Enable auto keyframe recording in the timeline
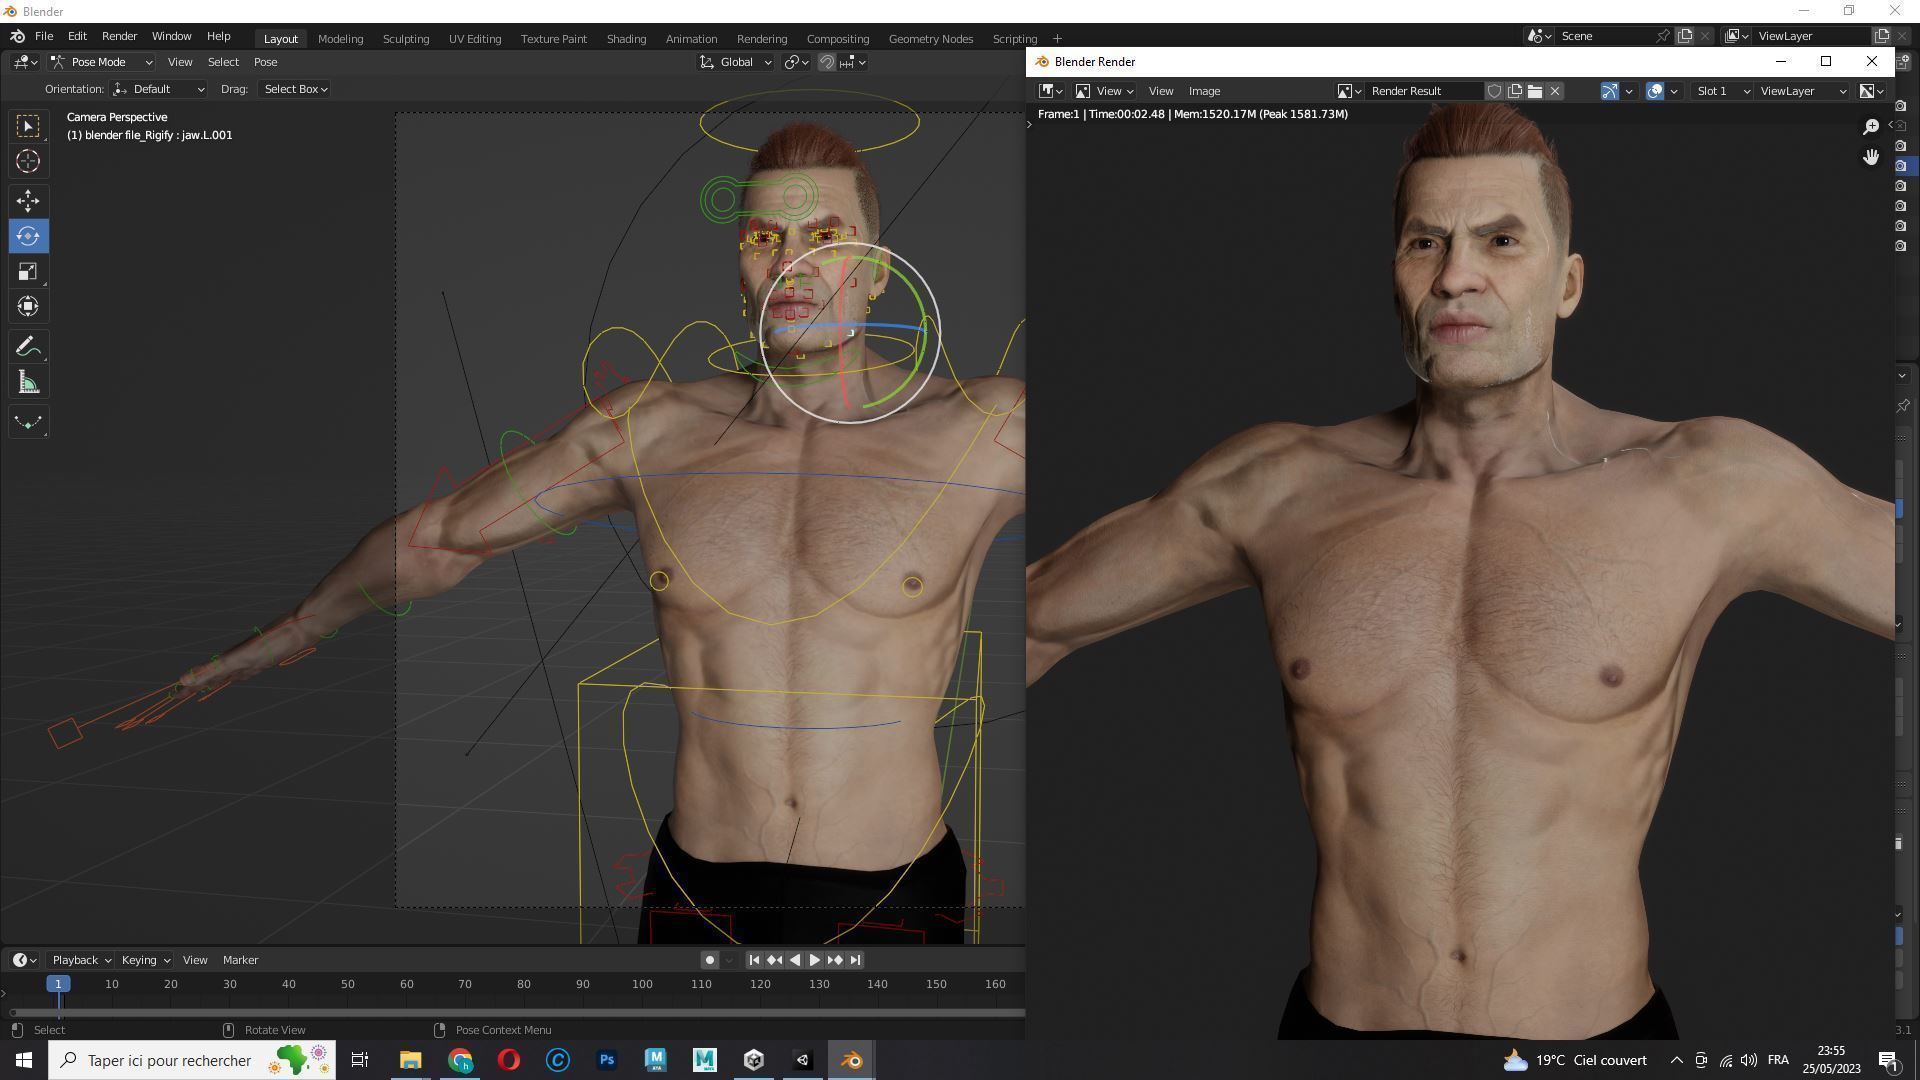 coord(709,959)
